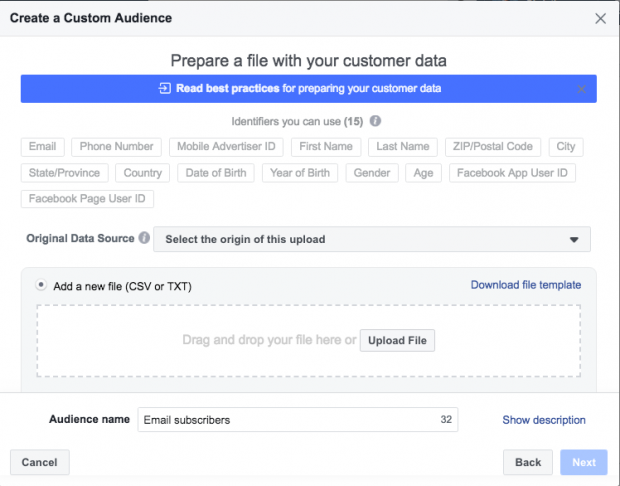
Task: Go Back to the previous step
Action: click(528, 462)
